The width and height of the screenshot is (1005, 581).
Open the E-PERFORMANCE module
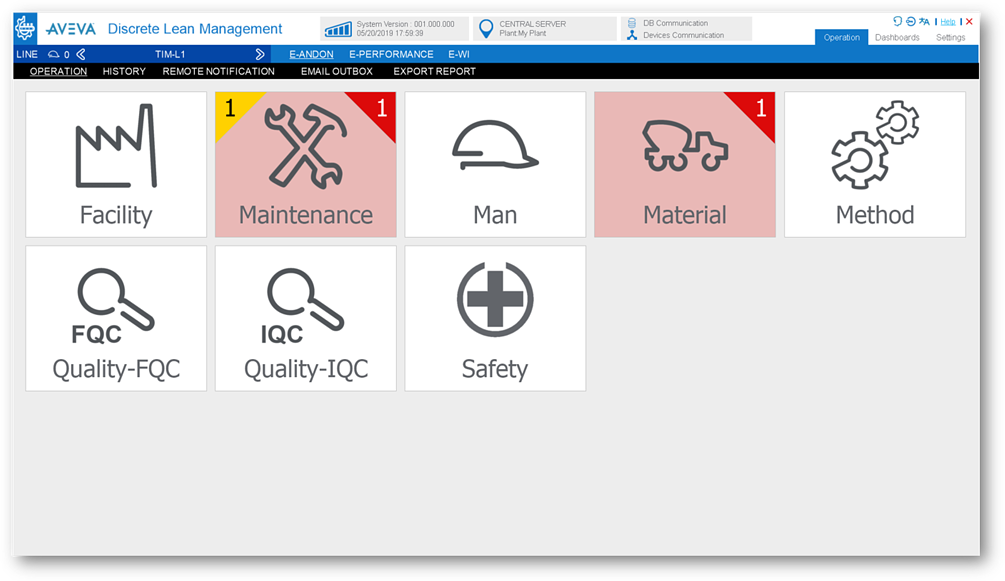pyautogui.click(x=391, y=55)
